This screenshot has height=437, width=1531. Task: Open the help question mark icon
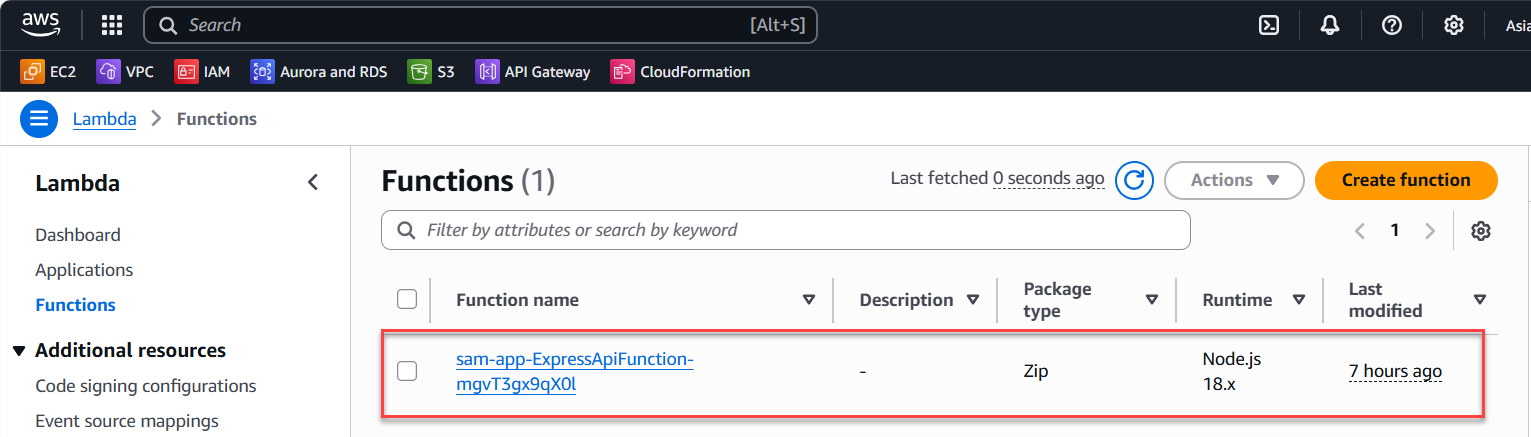(1392, 25)
